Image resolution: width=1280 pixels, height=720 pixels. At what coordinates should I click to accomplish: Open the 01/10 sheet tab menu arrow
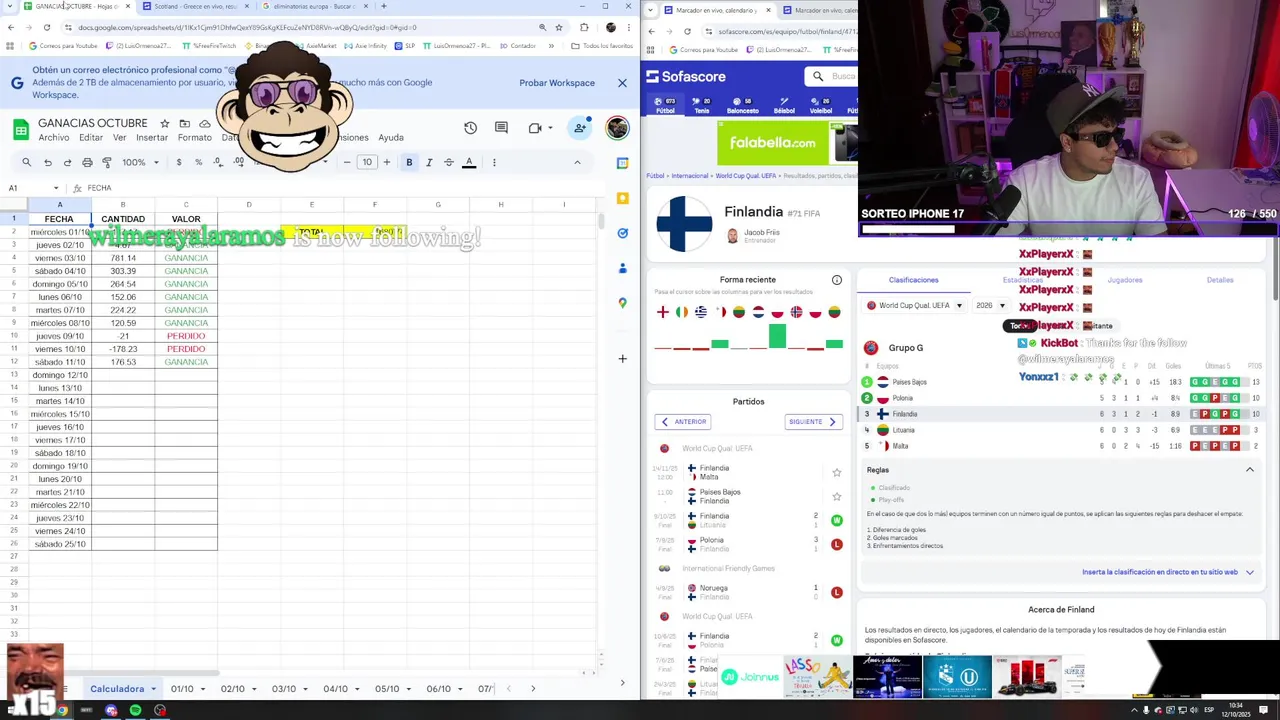click(x=203, y=689)
